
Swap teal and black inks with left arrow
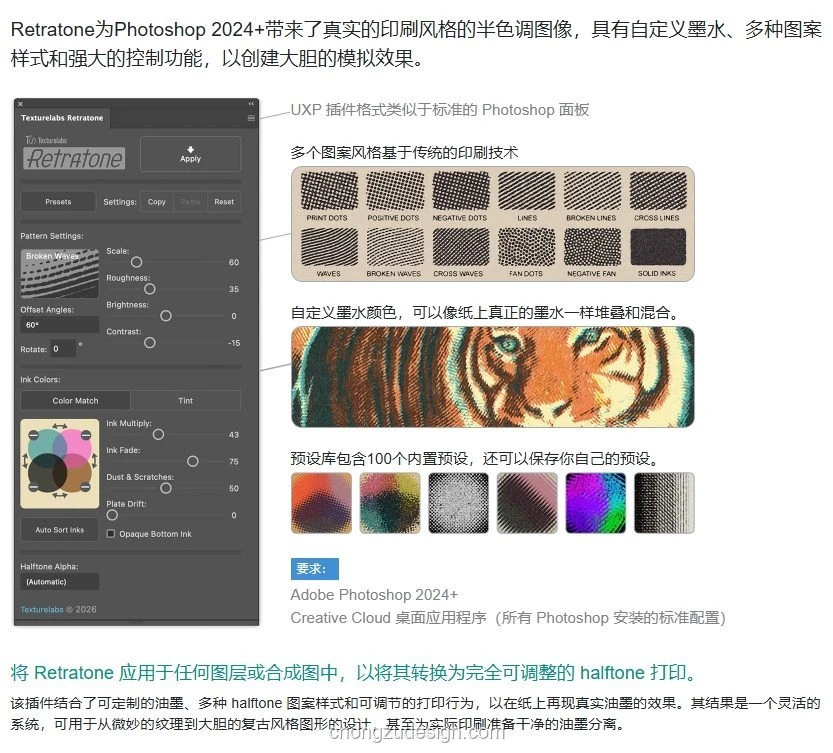pyautogui.click(x=24, y=461)
